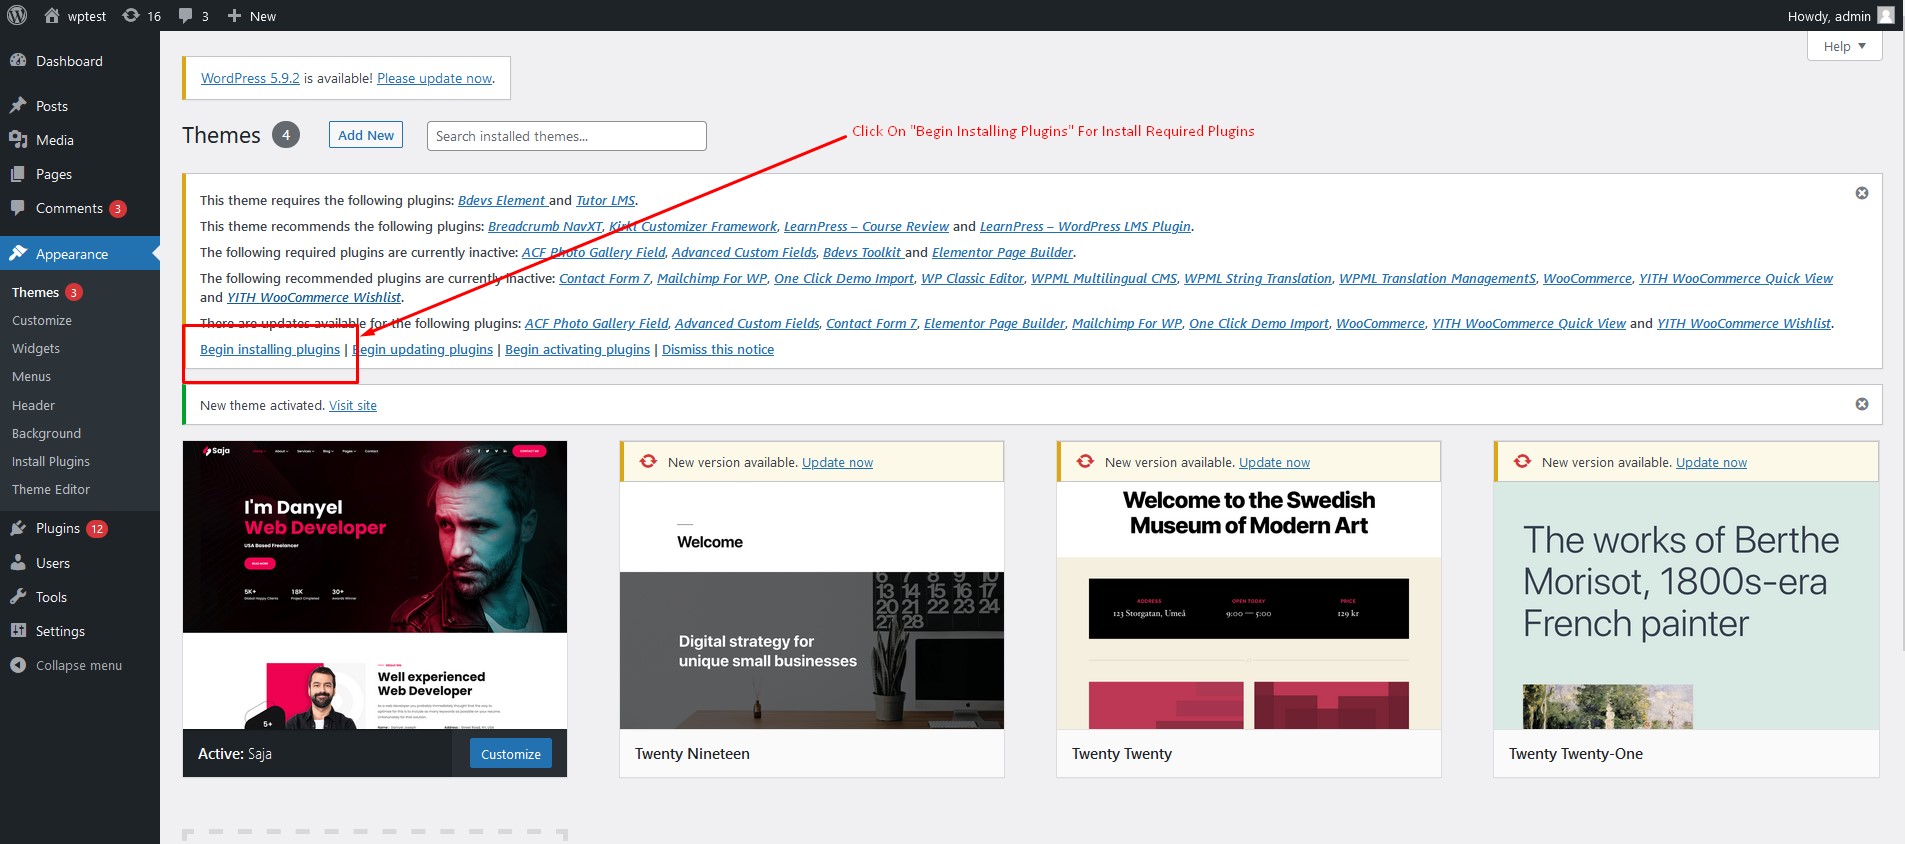This screenshot has height=844, width=1905.
Task: Open the Appearance menu
Action: click(x=80, y=254)
